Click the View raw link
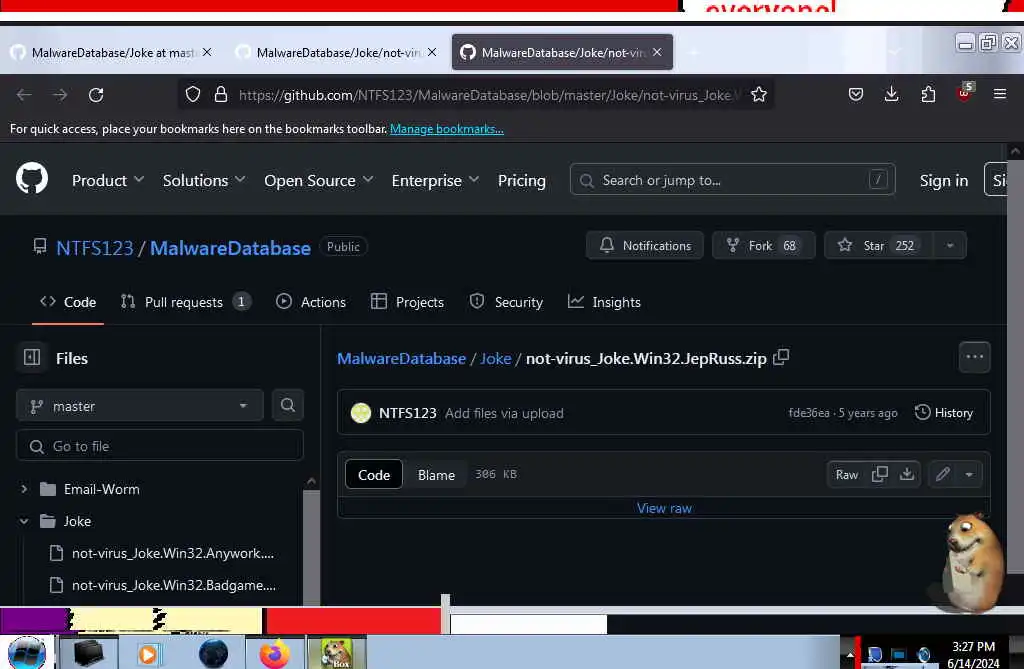Screen dimensions: 1024x669 664,508
